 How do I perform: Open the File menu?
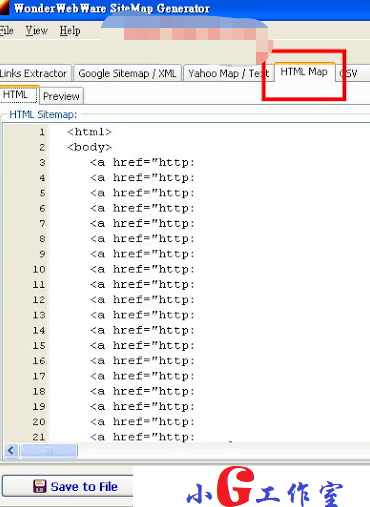point(6,31)
